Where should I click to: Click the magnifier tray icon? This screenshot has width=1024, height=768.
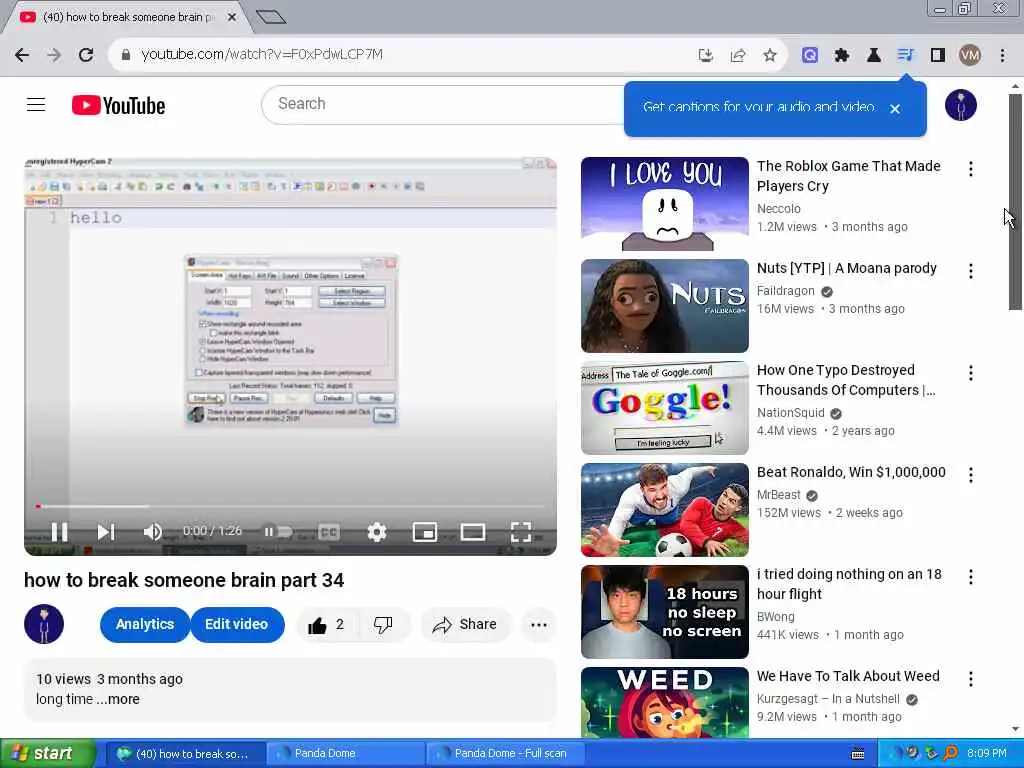point(951,754)
